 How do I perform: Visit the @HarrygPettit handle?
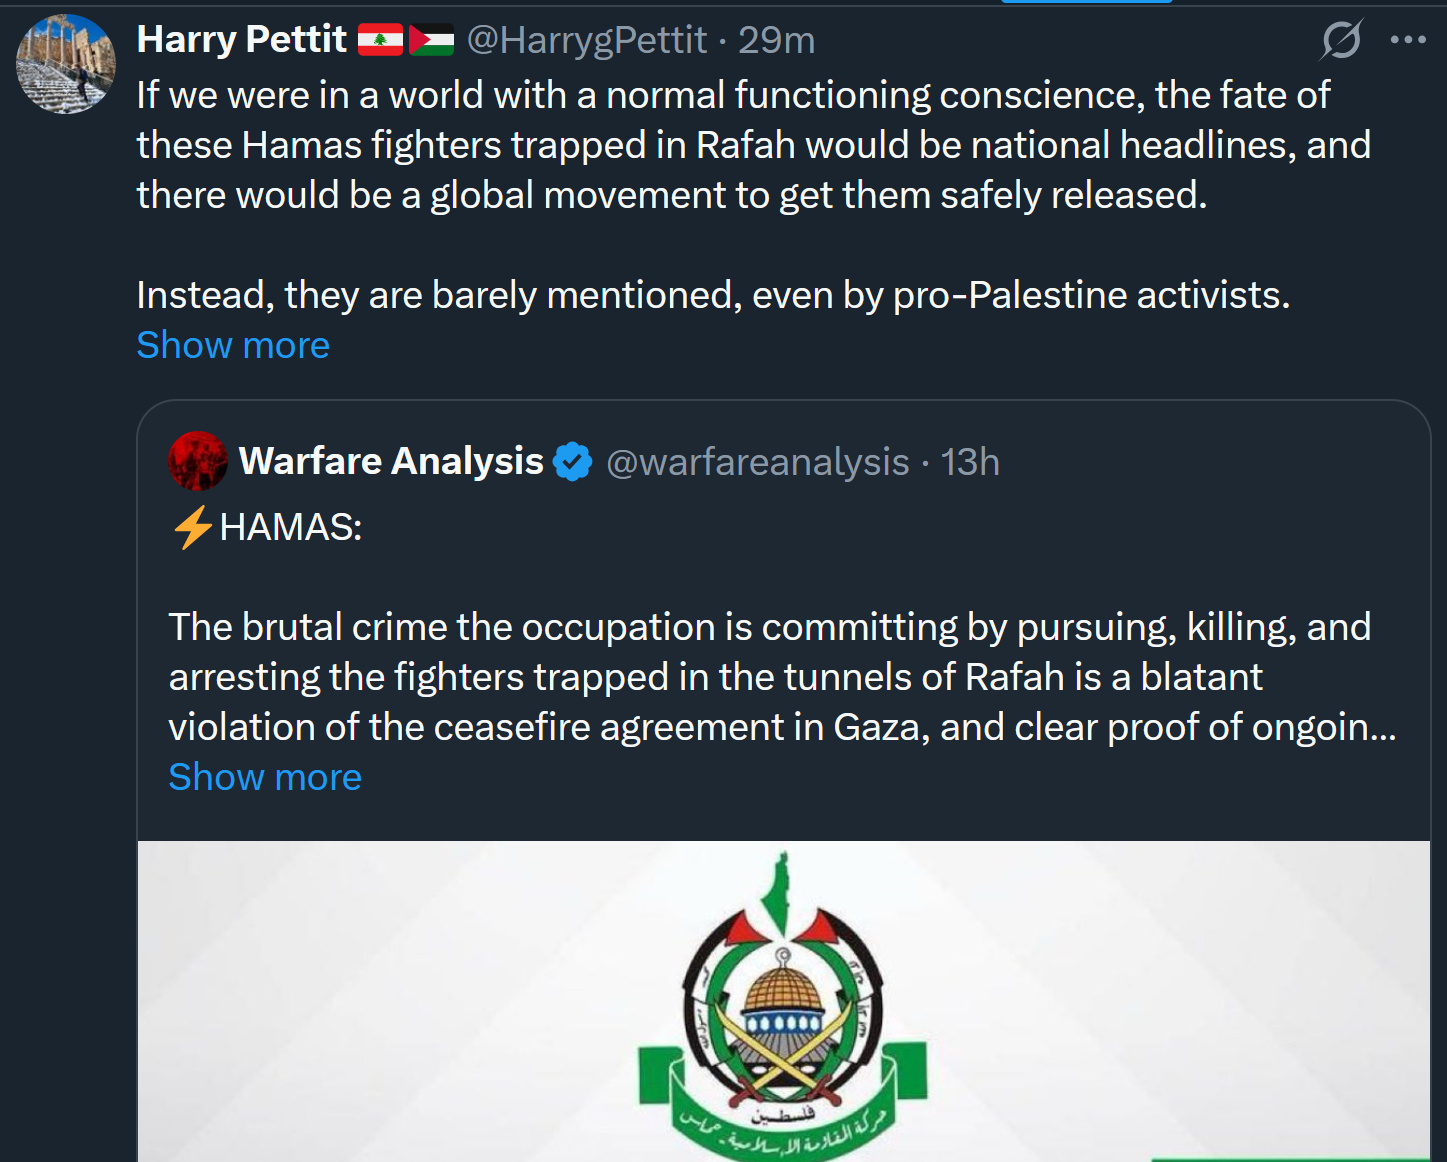click(587, 40)
